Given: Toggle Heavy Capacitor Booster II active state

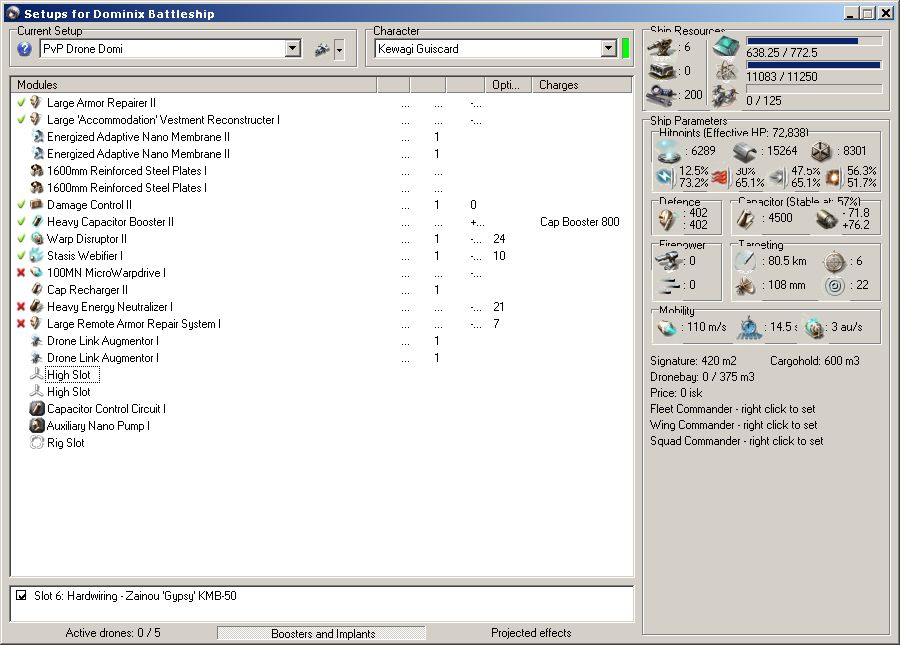Looking at the screenshot, I should (x=21, y=222).
